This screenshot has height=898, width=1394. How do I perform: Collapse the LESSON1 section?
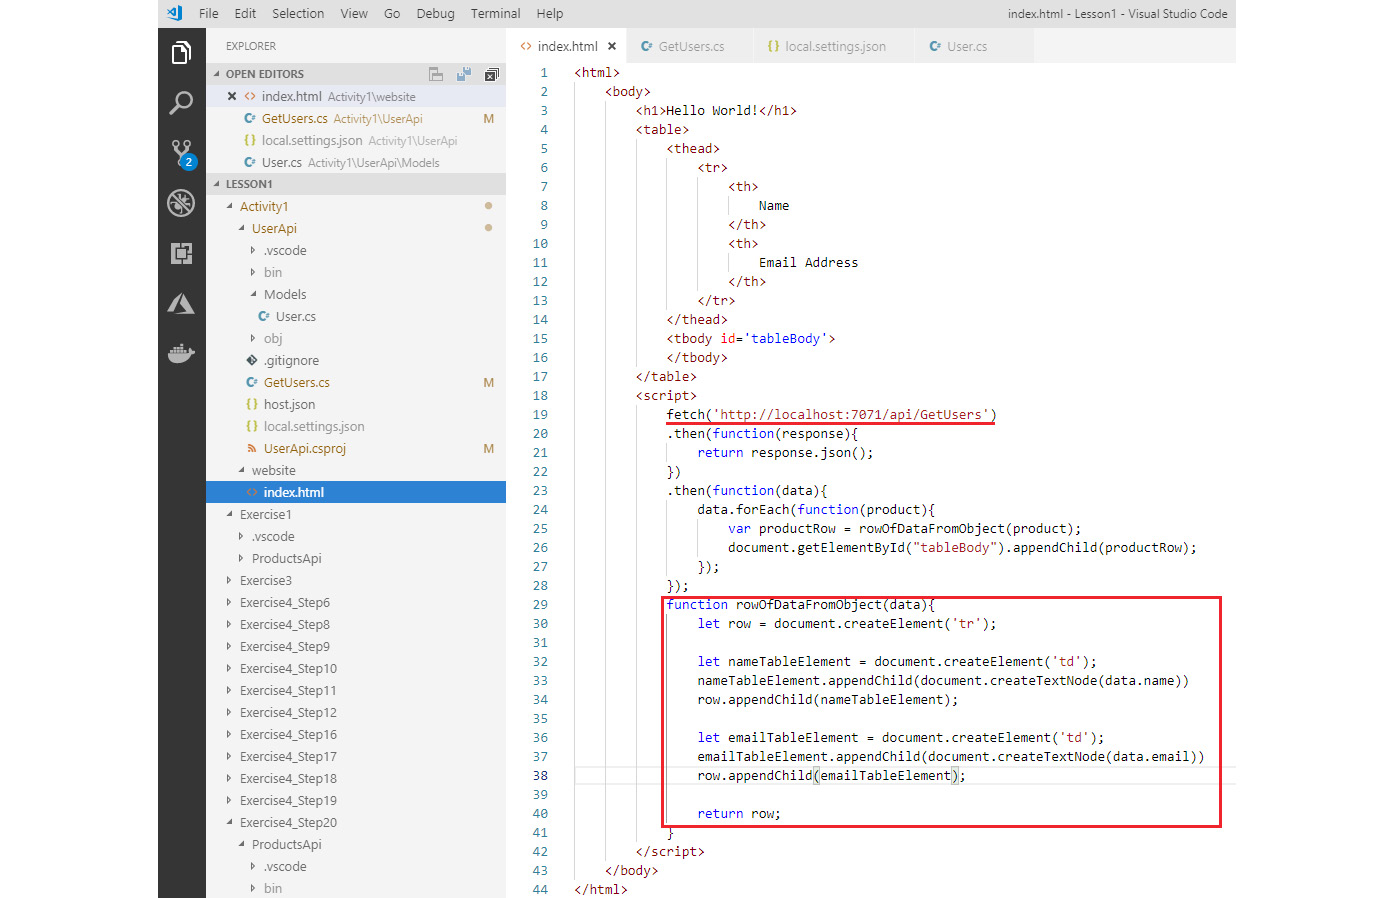[x=217, y=184]
